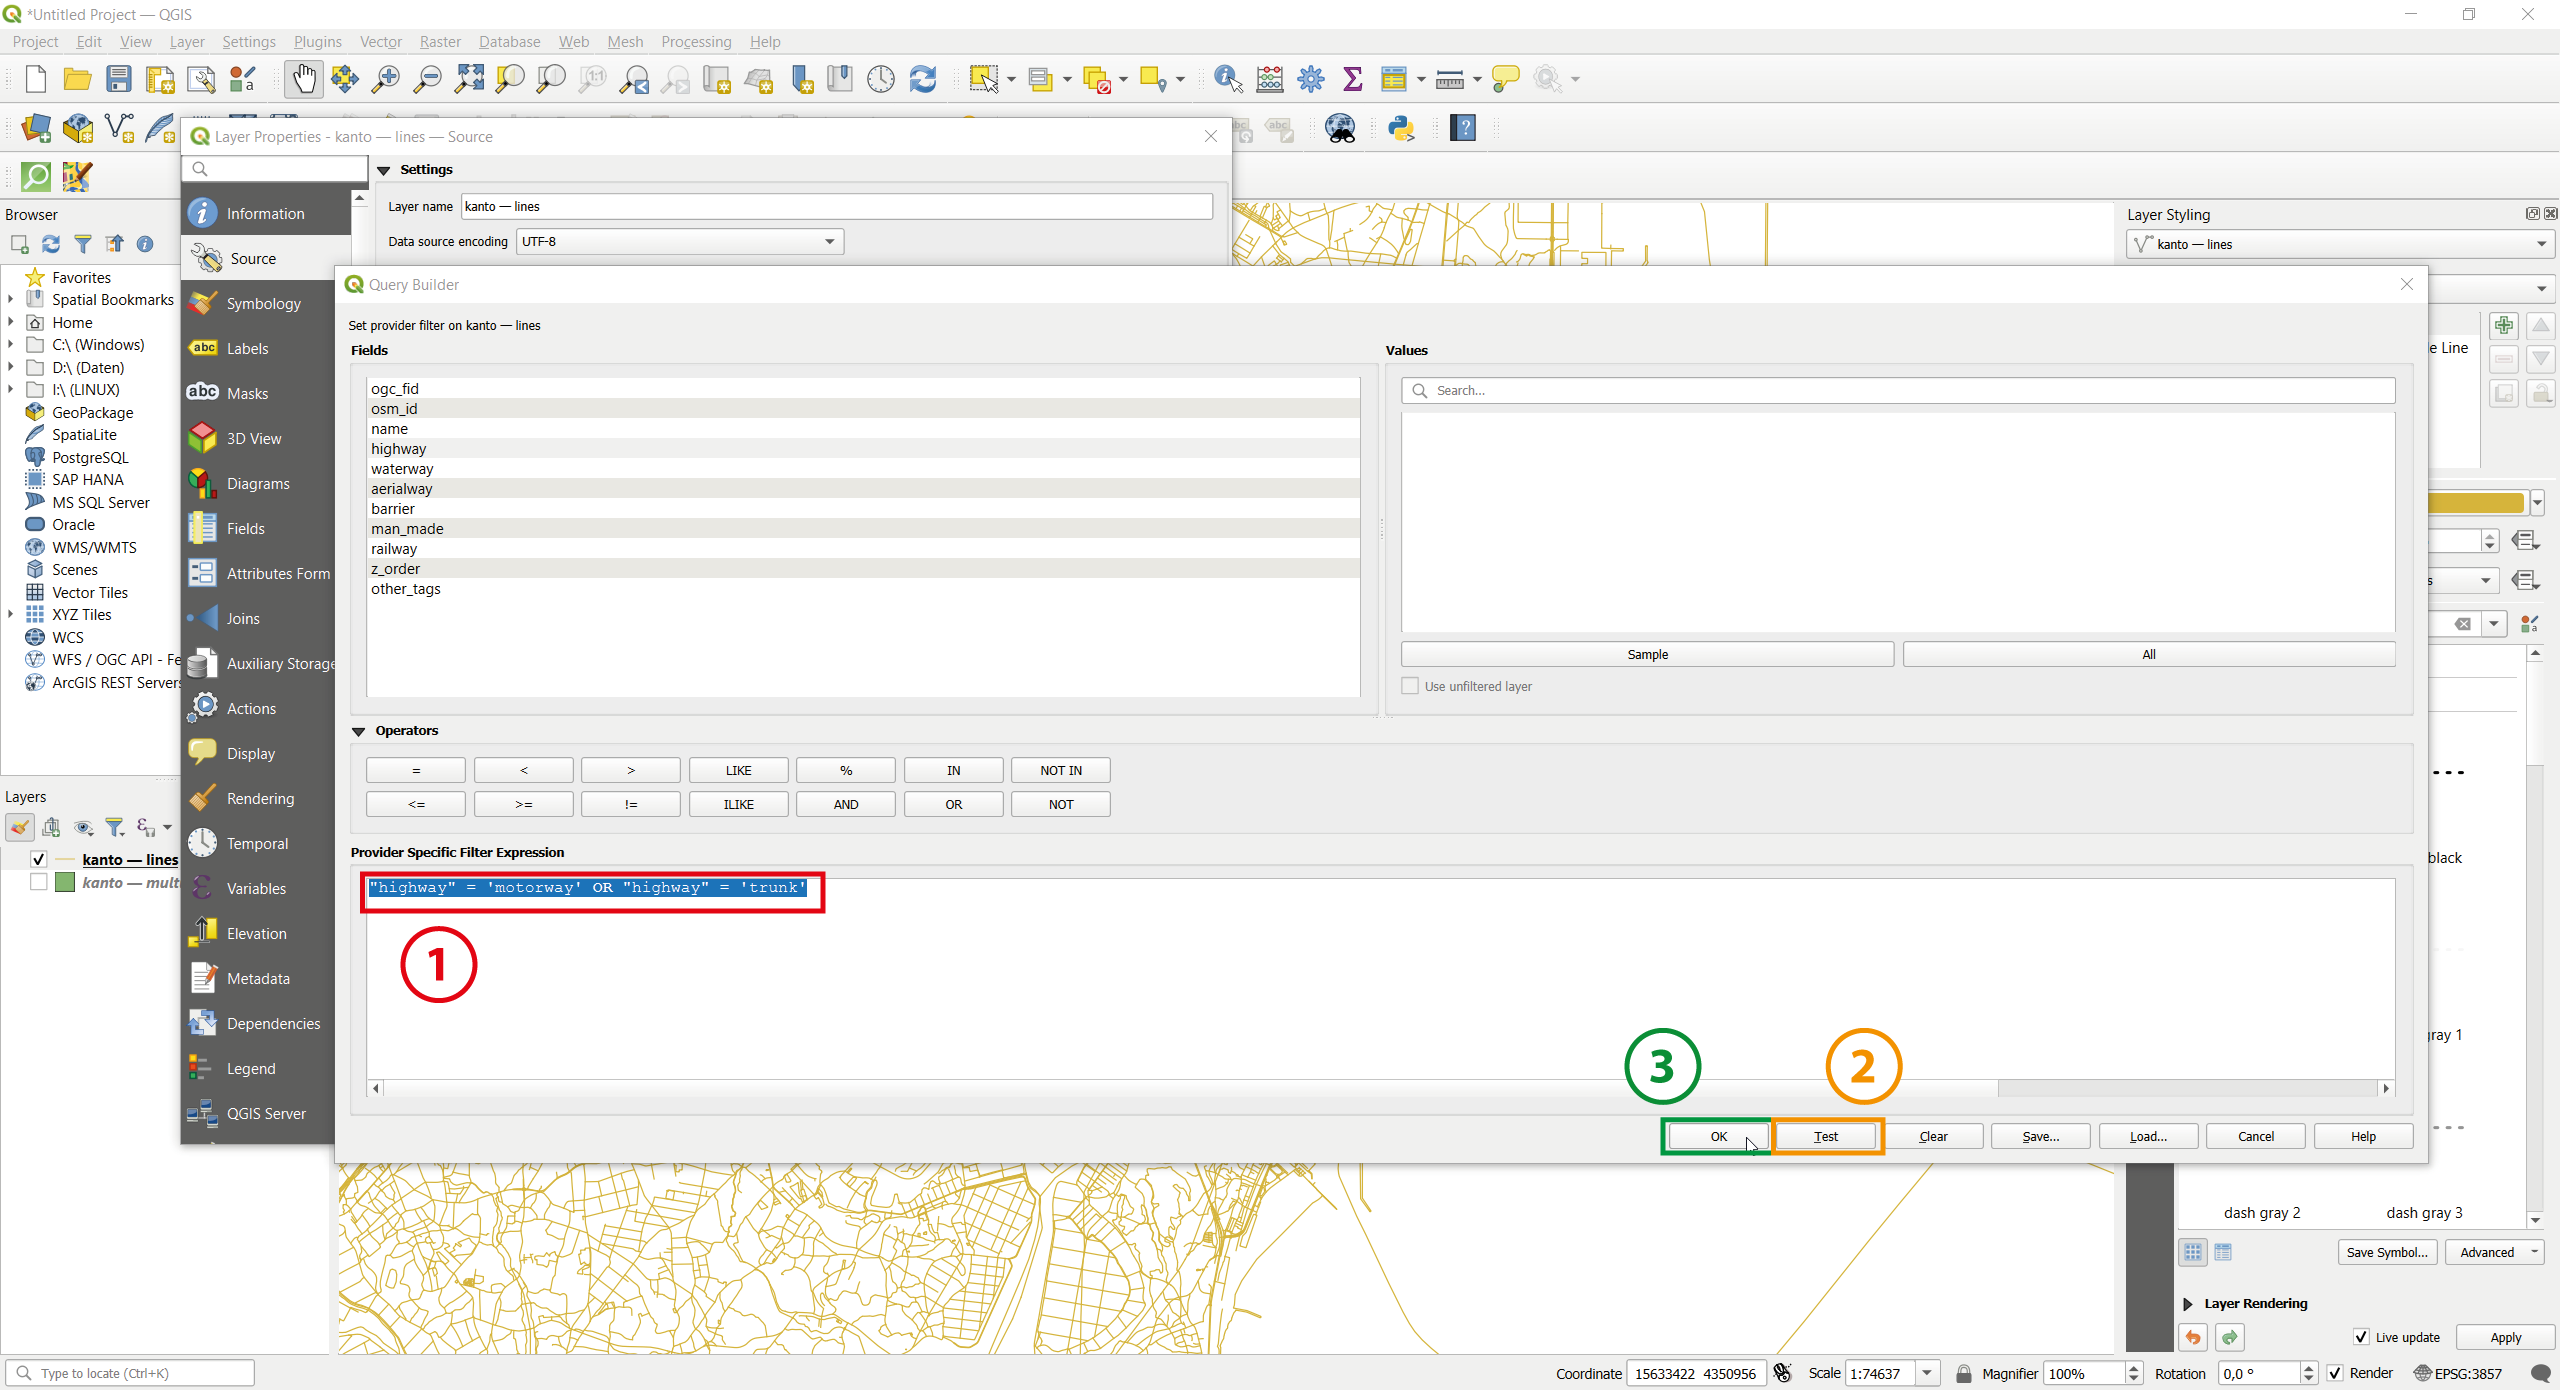This screenshot has height=1390, width=2560.
Task: Open Symbology in layer properties sidebar
Action: 263,304
